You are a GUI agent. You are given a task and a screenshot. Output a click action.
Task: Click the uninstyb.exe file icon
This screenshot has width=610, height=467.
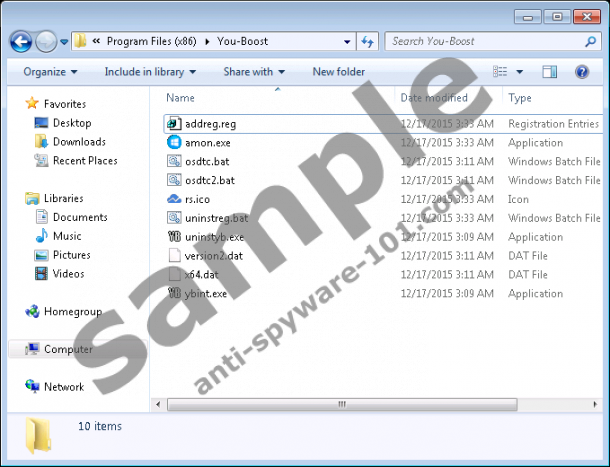point(175,237)
